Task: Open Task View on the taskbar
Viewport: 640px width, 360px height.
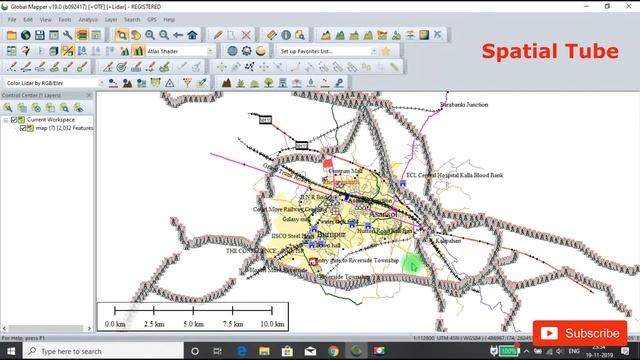Action: pyautogui.click(x=217, y=351)
